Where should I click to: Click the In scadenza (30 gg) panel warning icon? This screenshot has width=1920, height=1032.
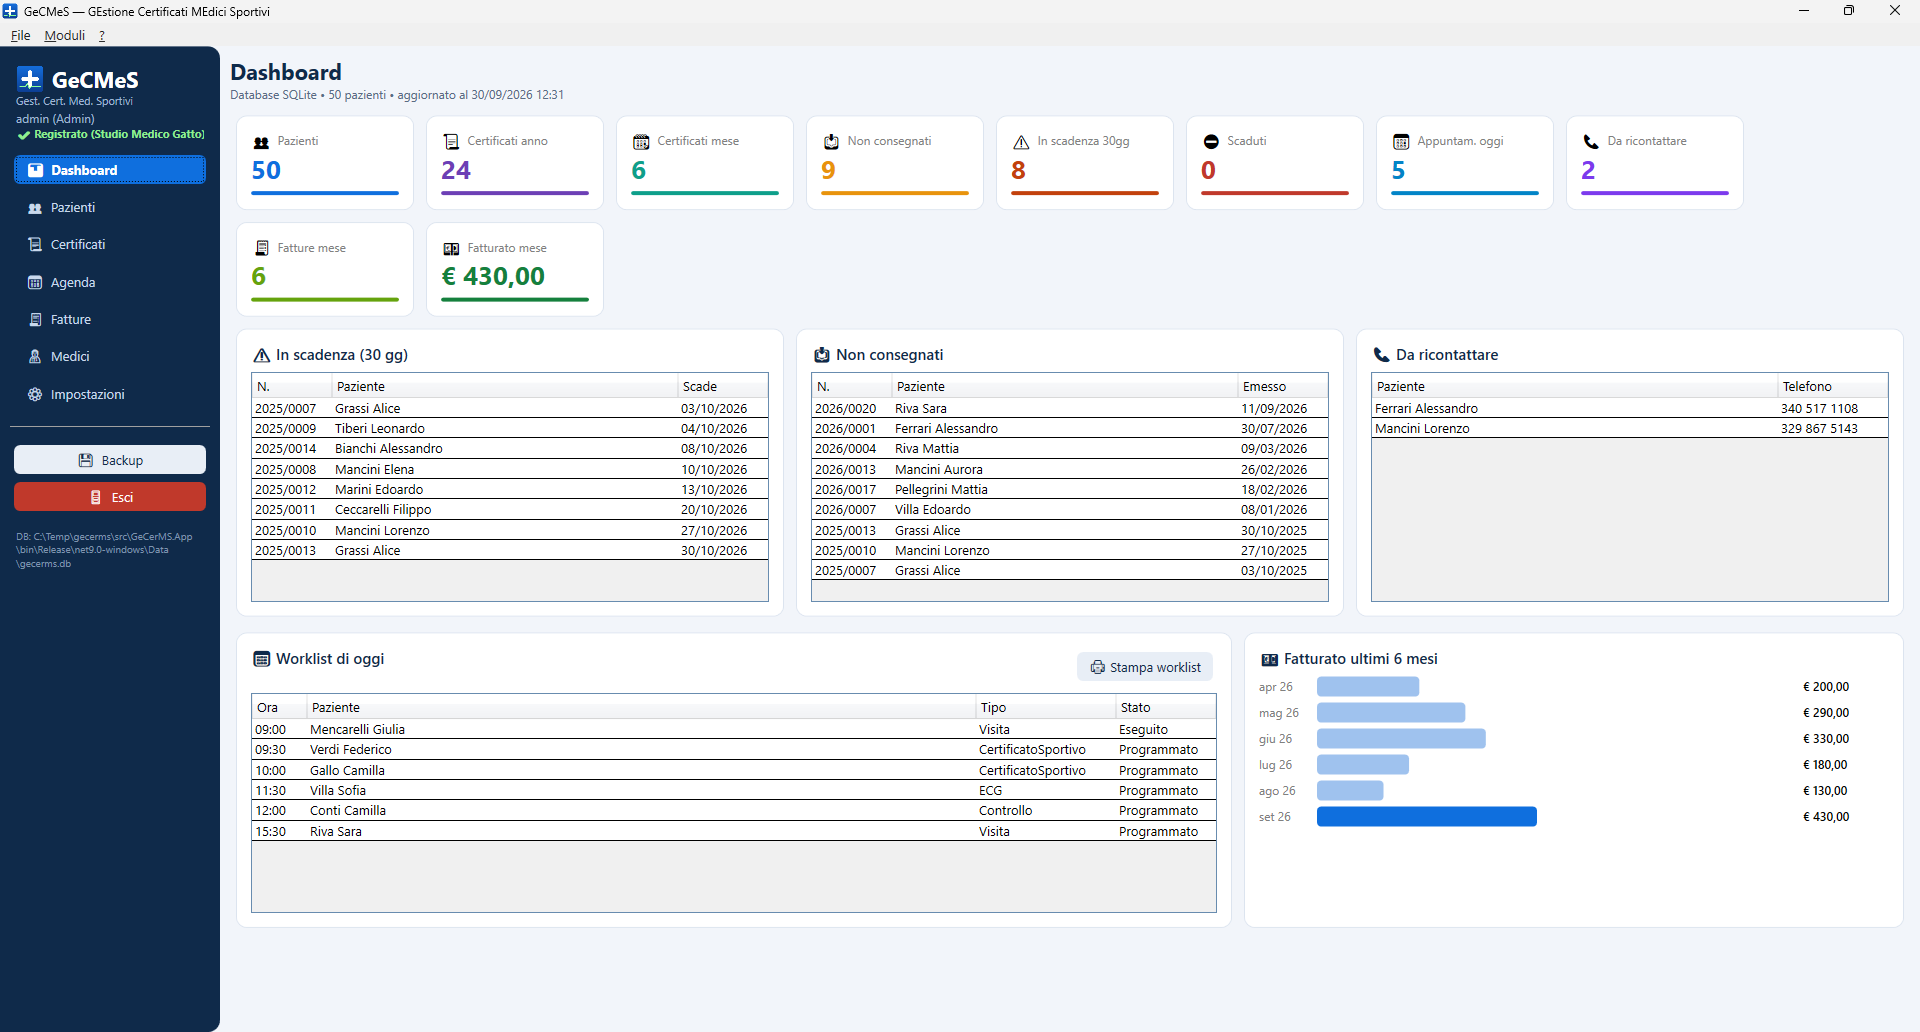click(262, 355)
